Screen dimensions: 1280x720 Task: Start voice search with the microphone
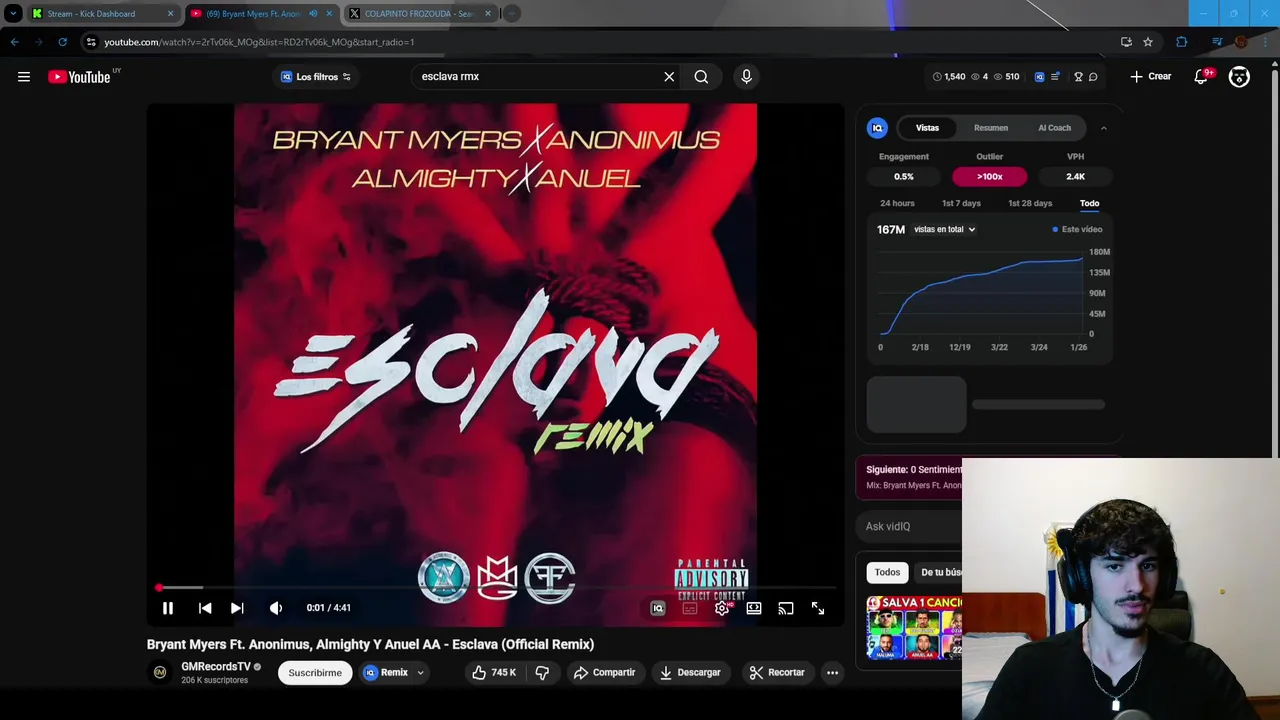tap(746, 76)
